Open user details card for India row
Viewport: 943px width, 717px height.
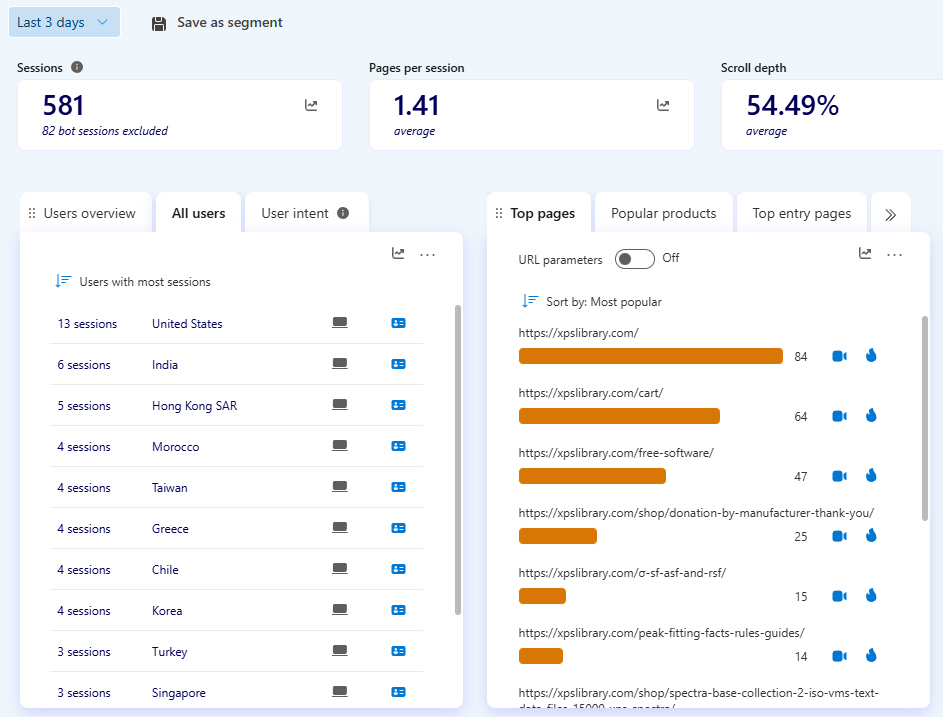coord(398,365)
